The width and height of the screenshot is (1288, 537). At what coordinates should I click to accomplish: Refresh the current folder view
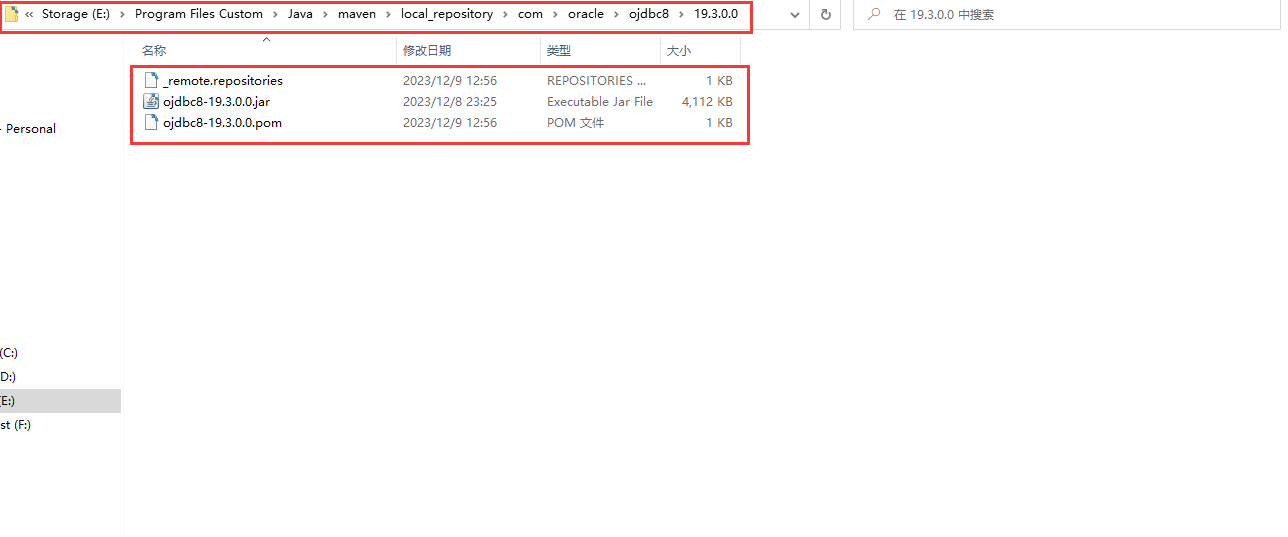825,15
